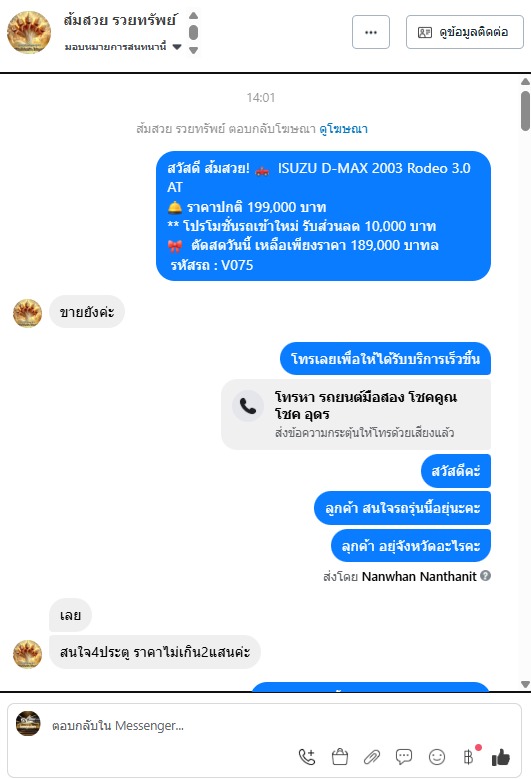
Task: Click the ISUZU D-MAX 2003 promo message bubble
Action: coord(323,216)
